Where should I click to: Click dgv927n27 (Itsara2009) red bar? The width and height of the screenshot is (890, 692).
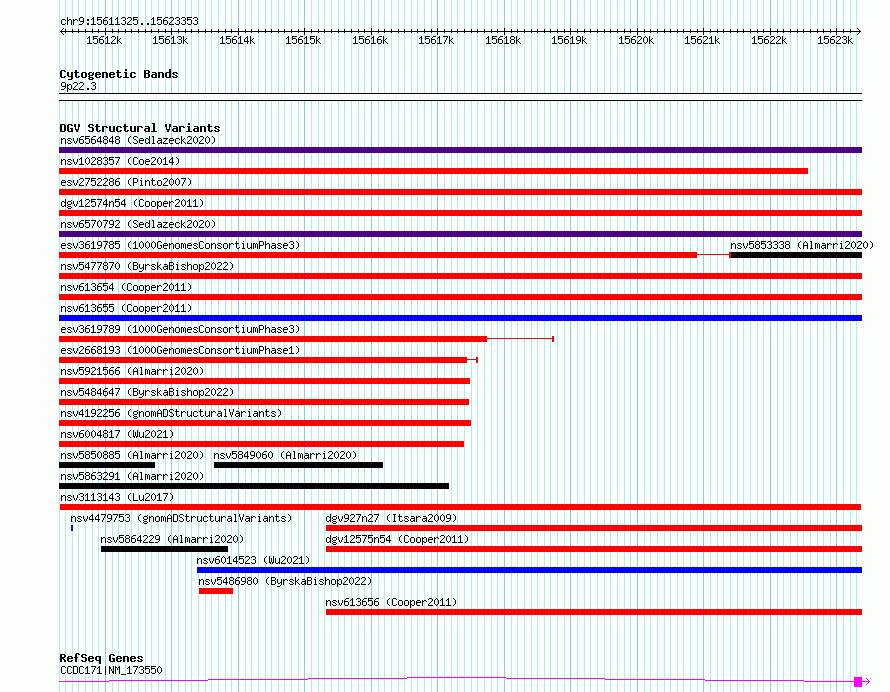point(594,528)
